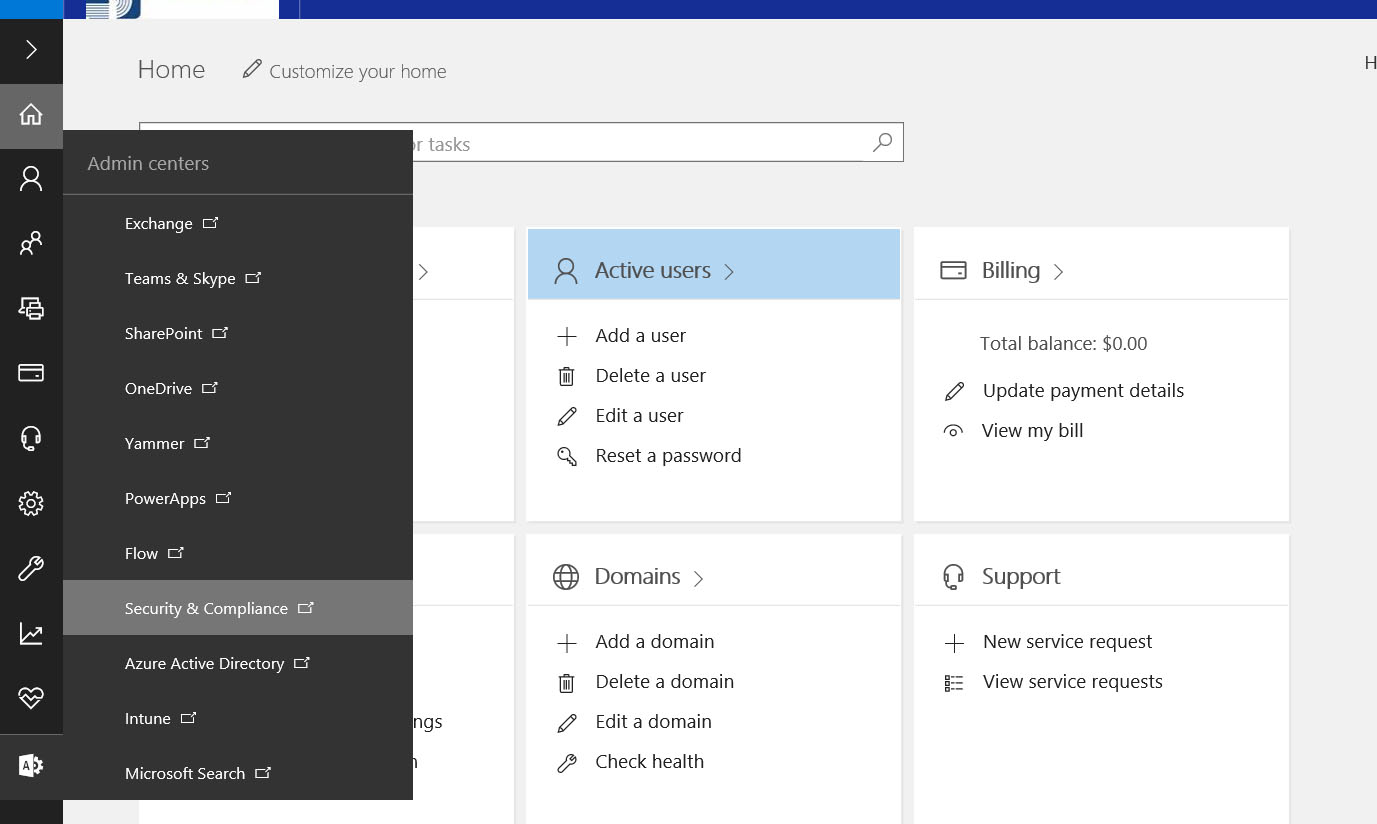Open Azure Active Directory admin center
This screenshot has width=1377, height=824.
[x=238, y=663]
